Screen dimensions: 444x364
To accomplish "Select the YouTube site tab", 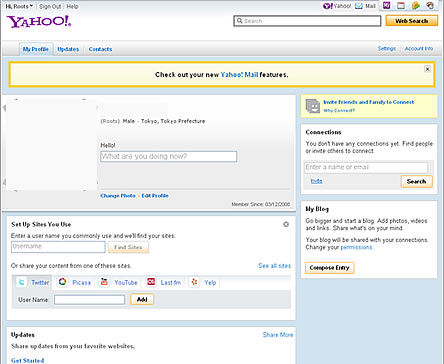I will coord(119,282).
